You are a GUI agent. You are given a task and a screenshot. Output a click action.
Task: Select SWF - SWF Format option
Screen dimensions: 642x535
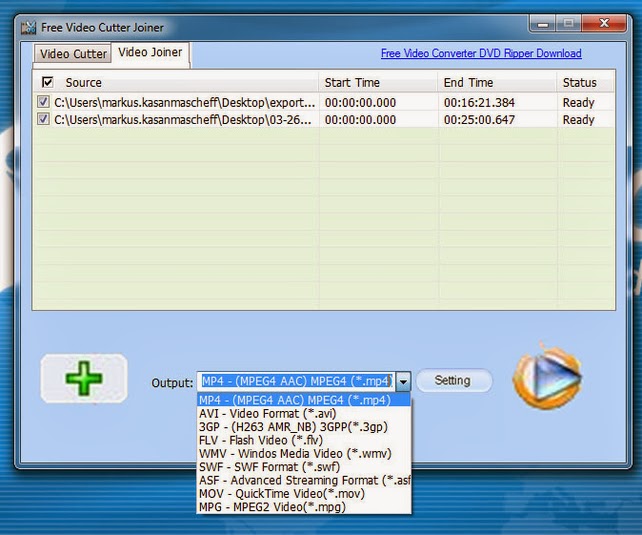304,467
